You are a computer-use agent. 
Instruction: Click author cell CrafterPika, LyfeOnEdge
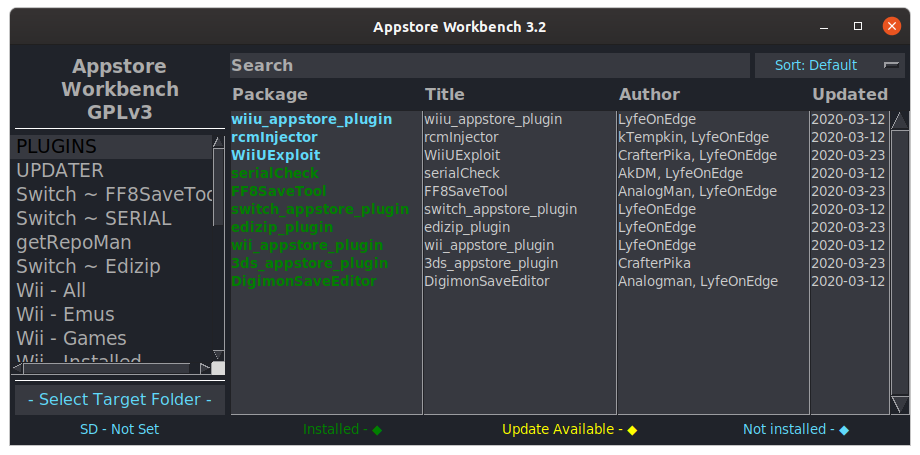698,156
